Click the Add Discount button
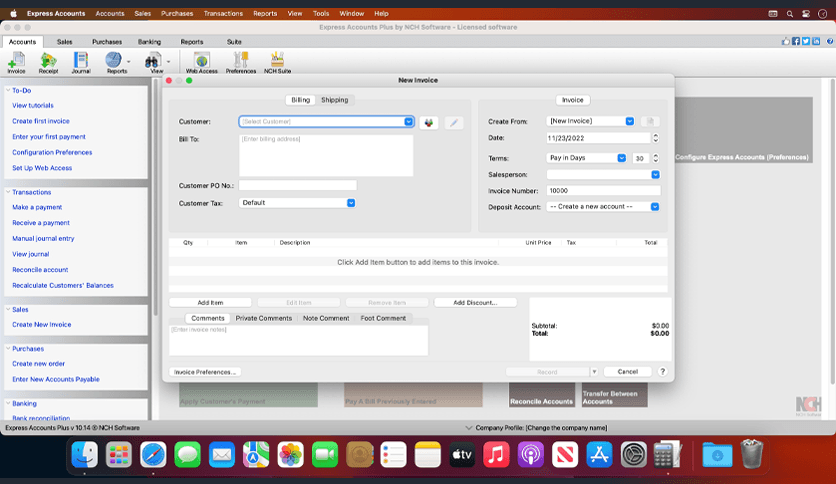The image size is (836, 484). pos(475,302)
